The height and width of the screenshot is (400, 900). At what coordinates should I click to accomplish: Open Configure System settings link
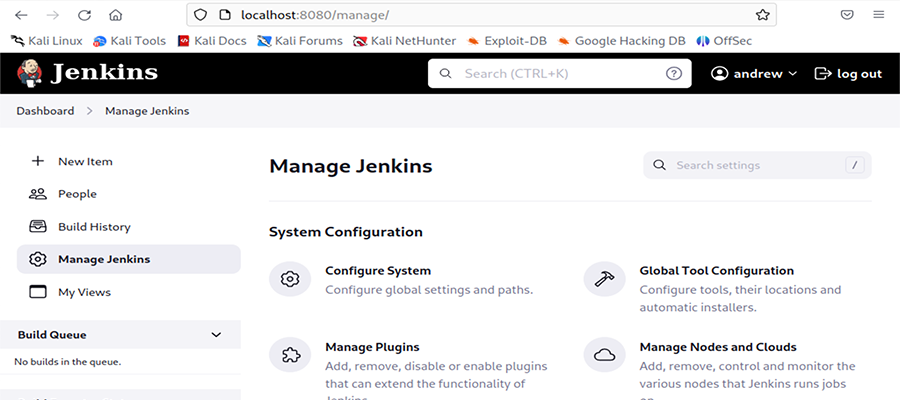(x=378, y=270)
